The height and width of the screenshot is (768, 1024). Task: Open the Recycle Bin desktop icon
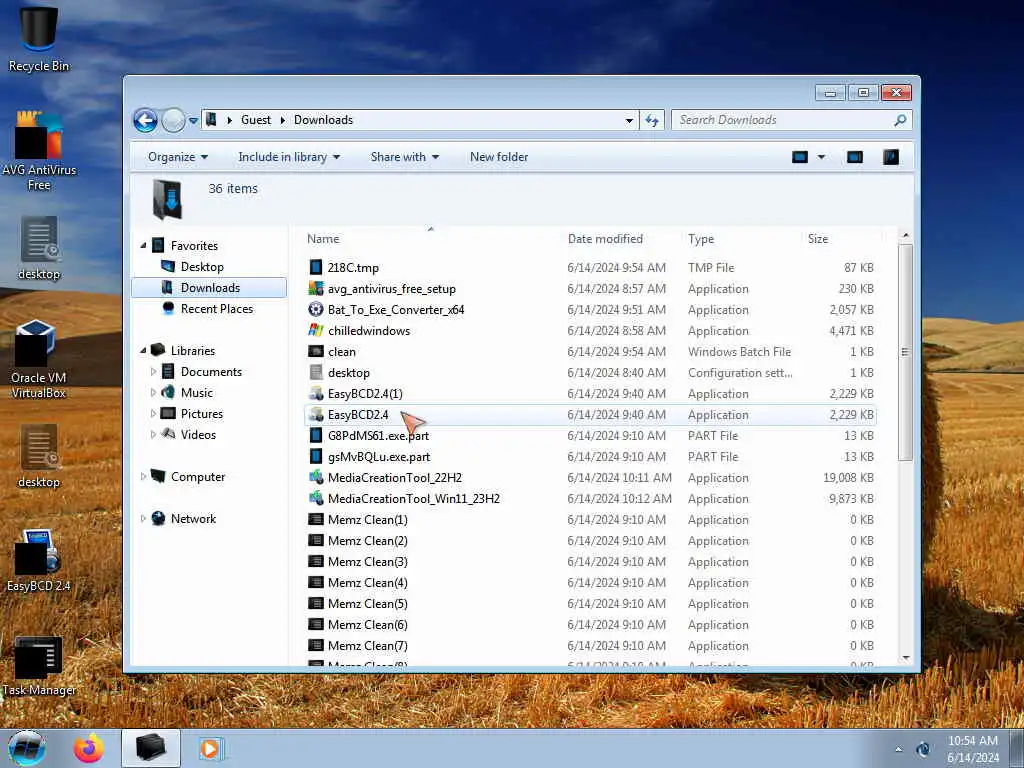(x=39, y=38)
